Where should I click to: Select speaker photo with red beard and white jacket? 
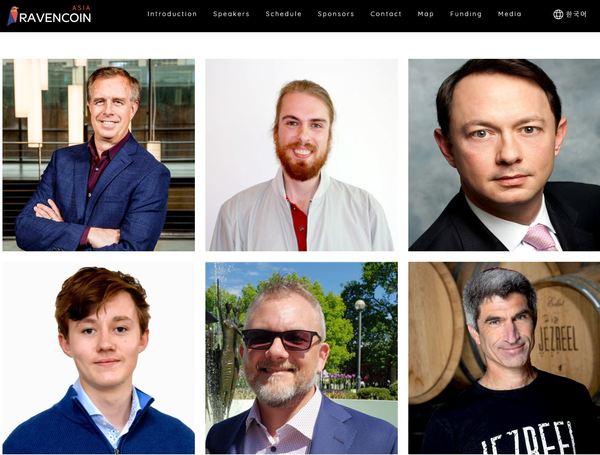(302, 155)
